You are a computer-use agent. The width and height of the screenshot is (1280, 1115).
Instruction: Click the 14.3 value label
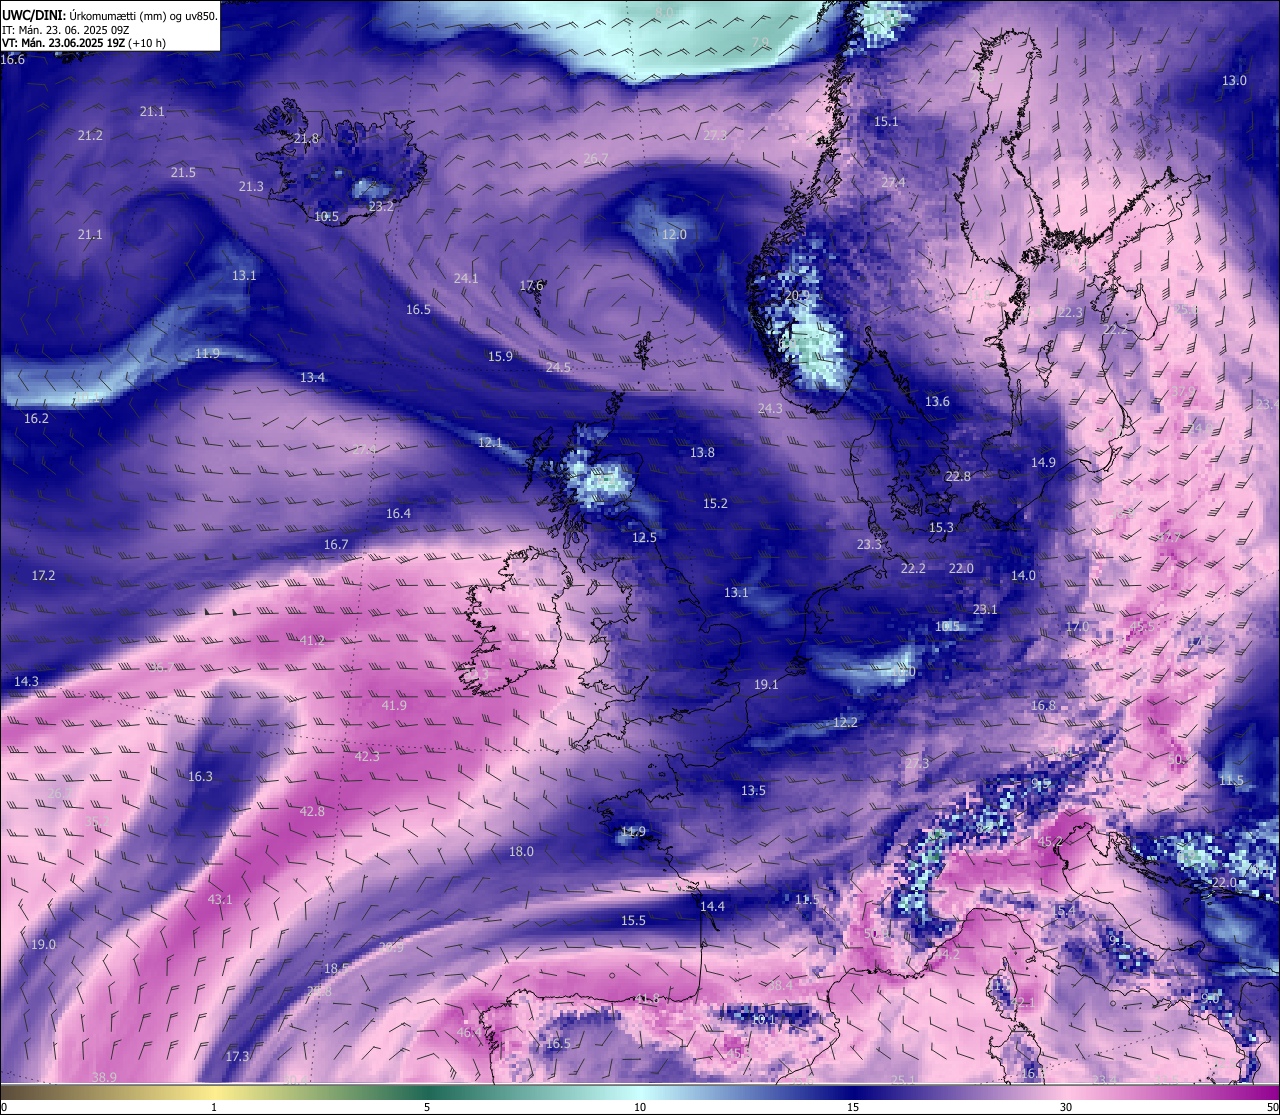26,682
